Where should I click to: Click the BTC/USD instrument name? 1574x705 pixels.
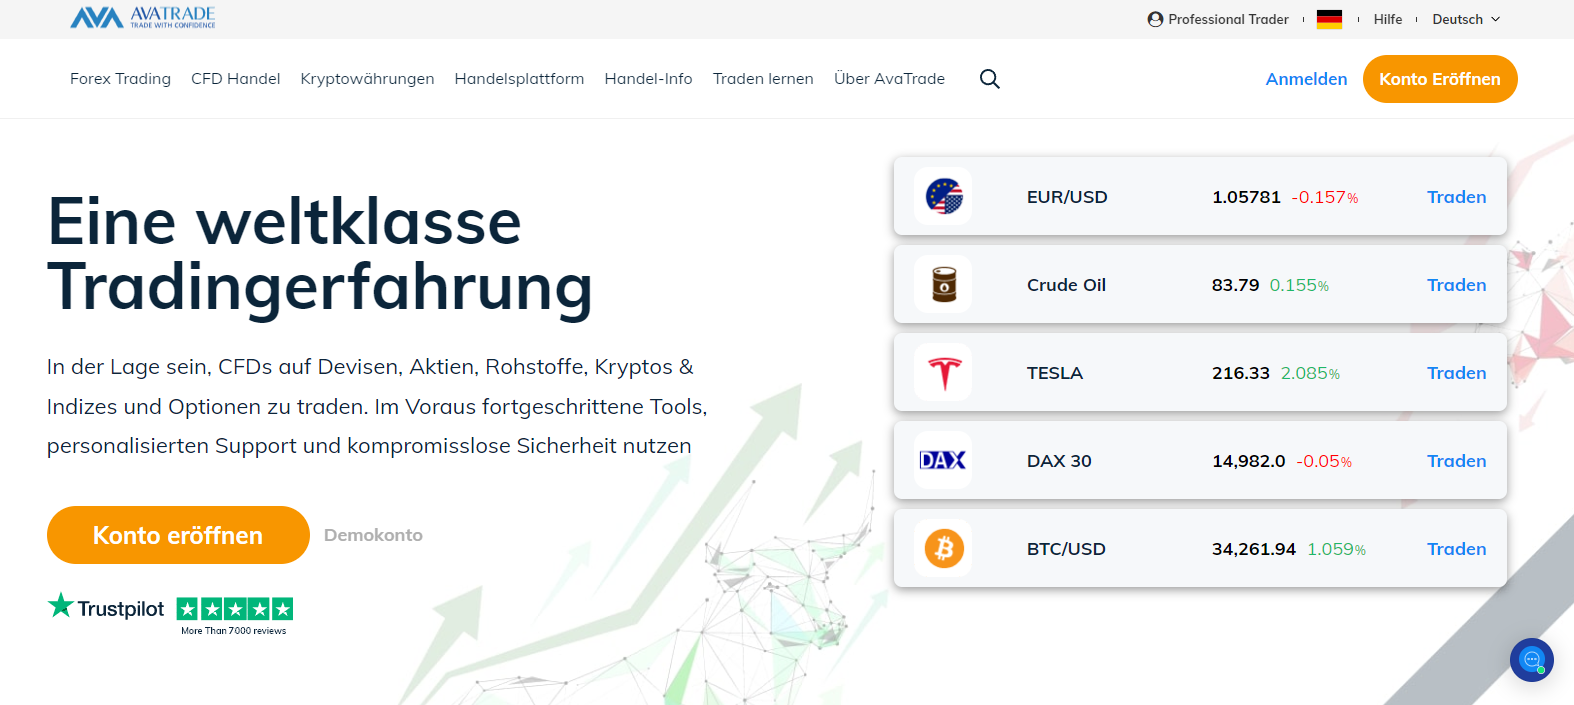coord(1066,549)
